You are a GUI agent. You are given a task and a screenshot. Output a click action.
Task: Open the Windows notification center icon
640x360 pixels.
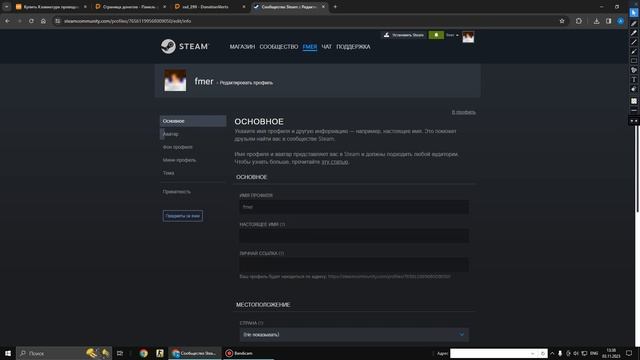pos(629,353)
